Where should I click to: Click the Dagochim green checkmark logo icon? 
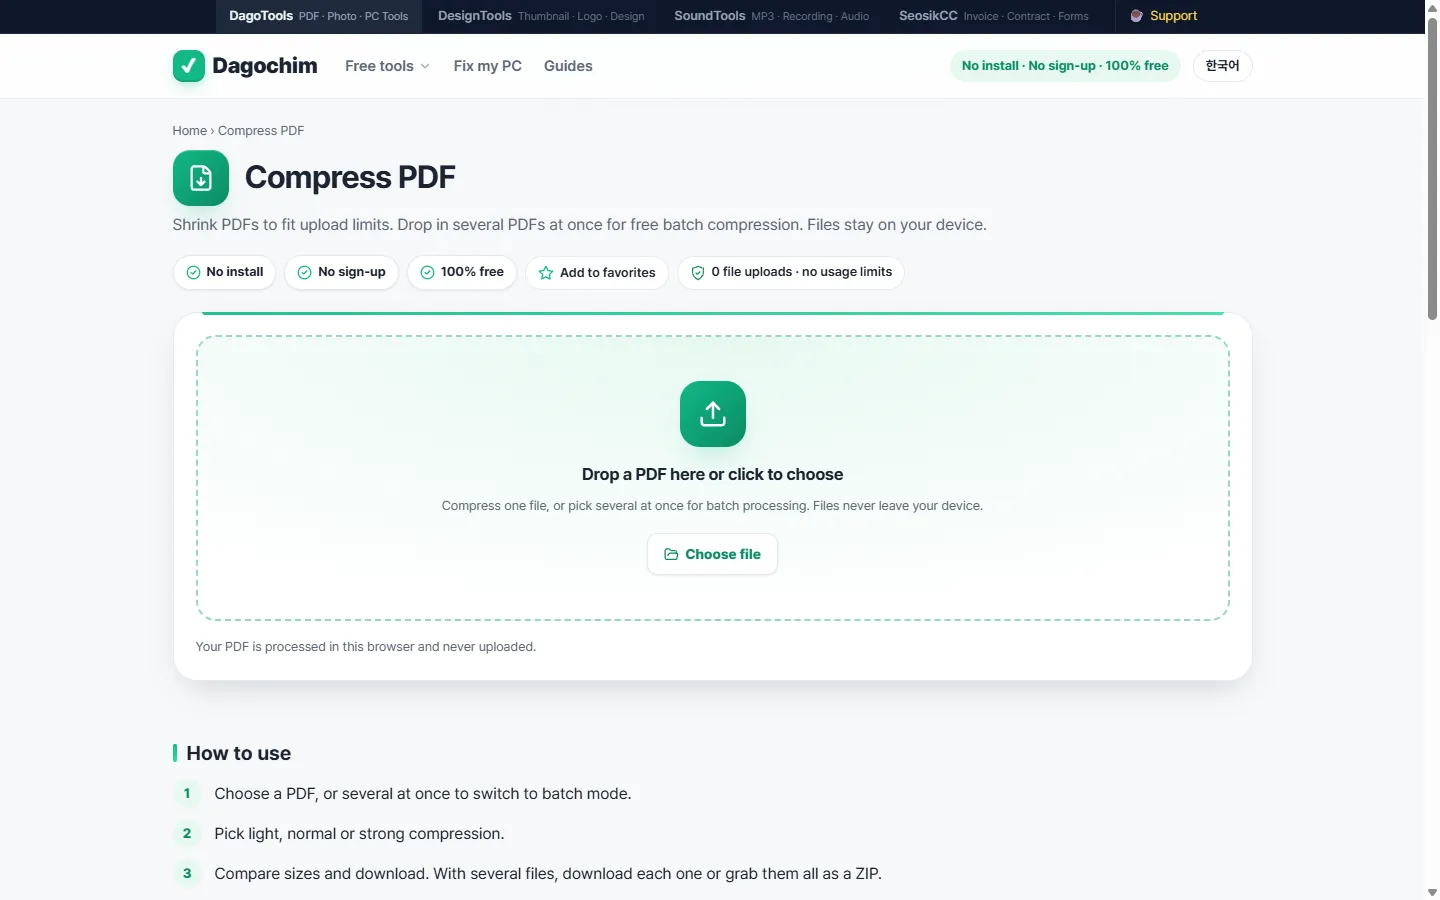point(188,66)
